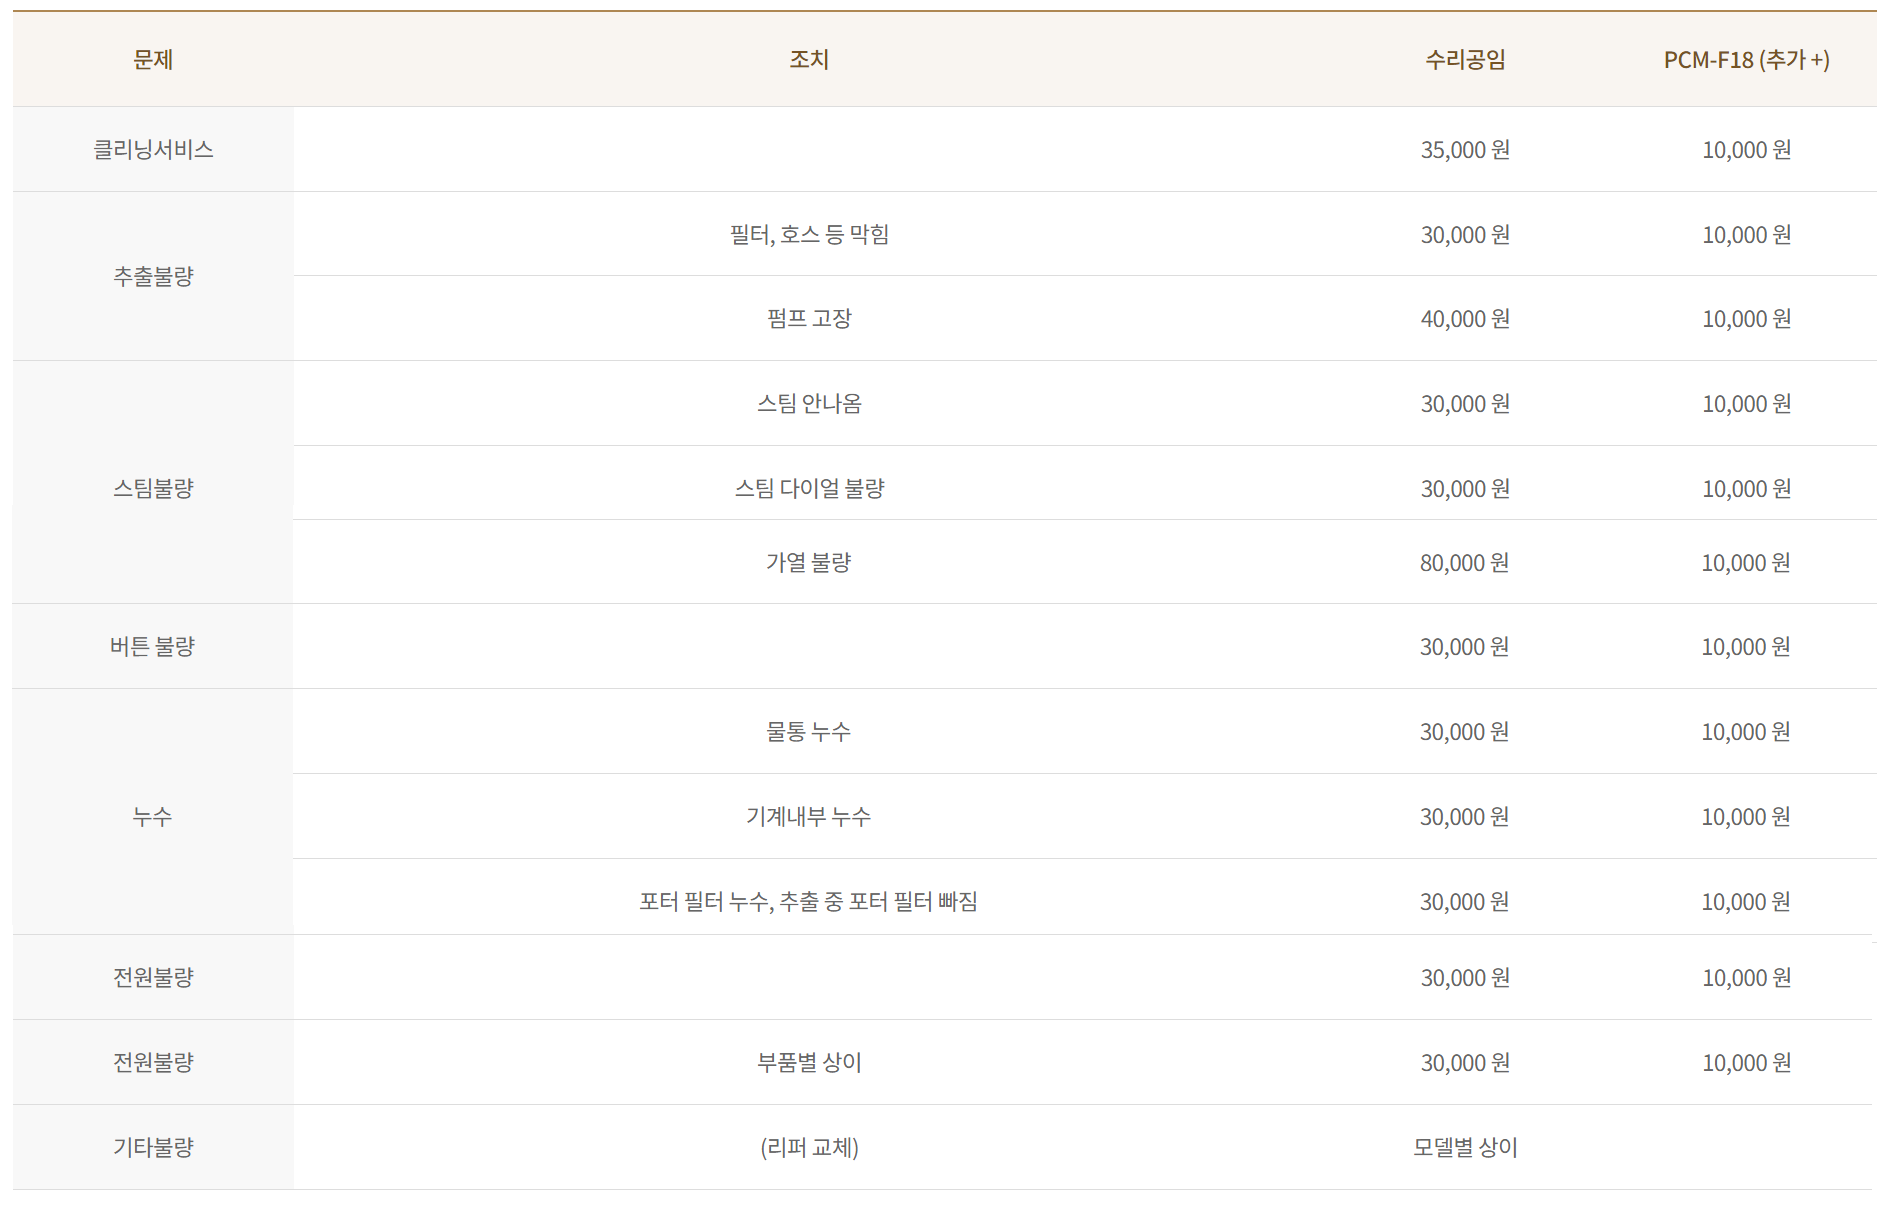The image size is (1877, 1211).
Task: Select the 기타불량 row label
Action: 153,1148
